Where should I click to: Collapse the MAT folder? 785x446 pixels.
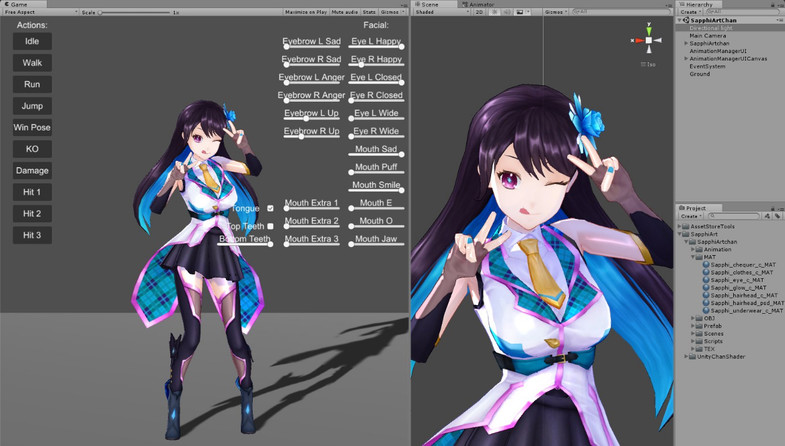693,257
